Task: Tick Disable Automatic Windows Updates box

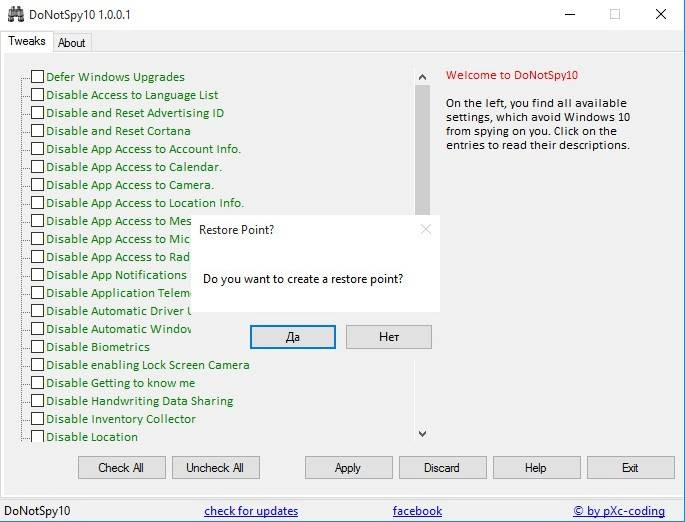Action: 38,328
